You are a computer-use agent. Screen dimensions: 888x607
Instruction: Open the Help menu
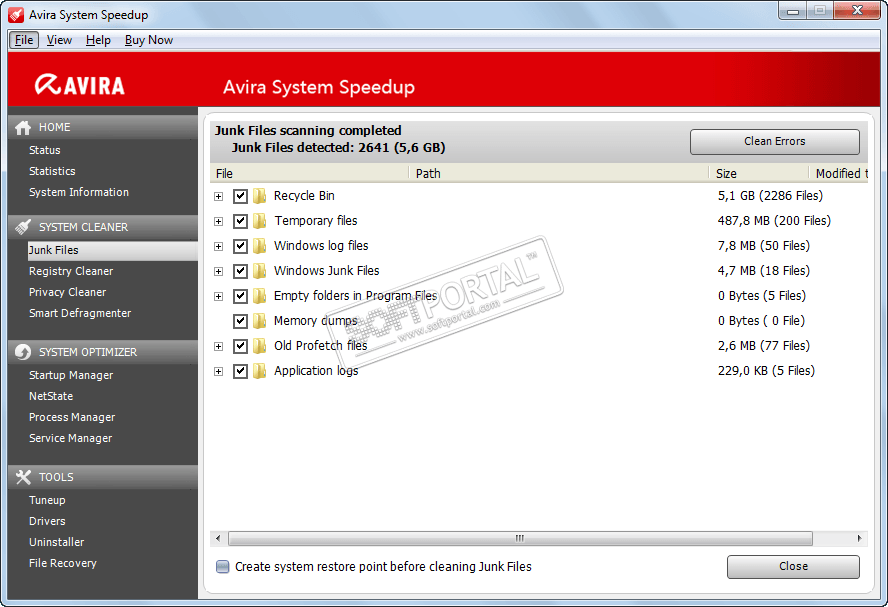98,40
